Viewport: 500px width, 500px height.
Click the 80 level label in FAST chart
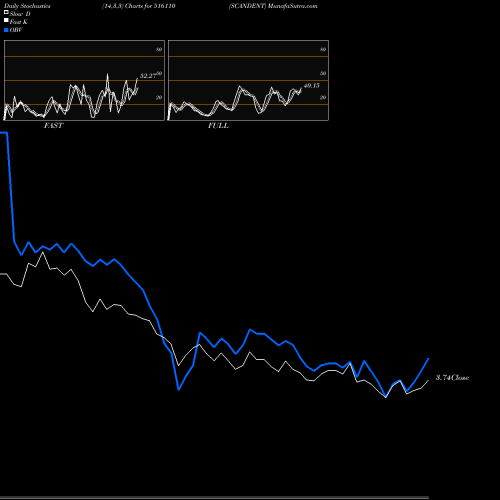point(159,49)
